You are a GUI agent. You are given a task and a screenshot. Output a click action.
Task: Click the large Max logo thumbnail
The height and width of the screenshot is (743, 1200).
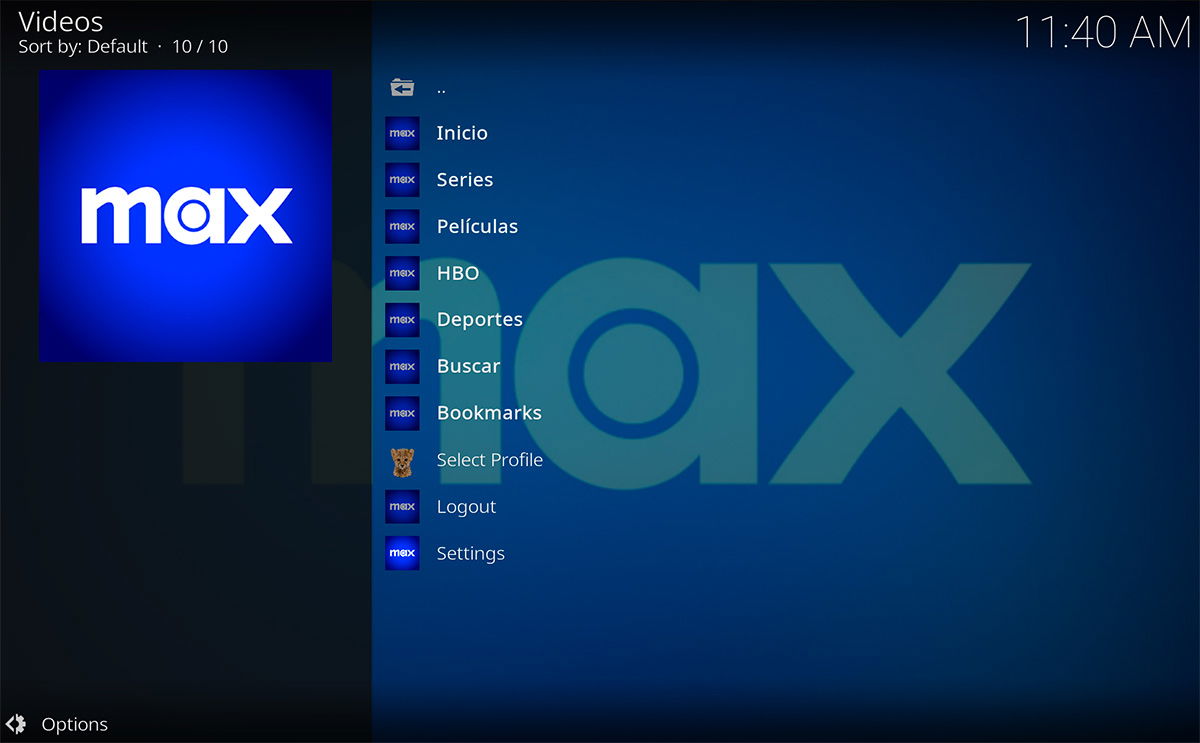tap(185, 216)
